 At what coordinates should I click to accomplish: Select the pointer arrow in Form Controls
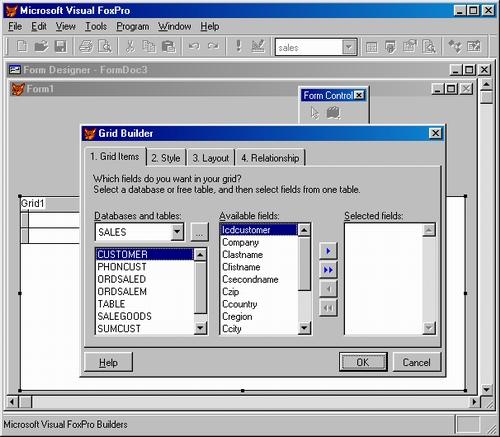pos(315,113)
